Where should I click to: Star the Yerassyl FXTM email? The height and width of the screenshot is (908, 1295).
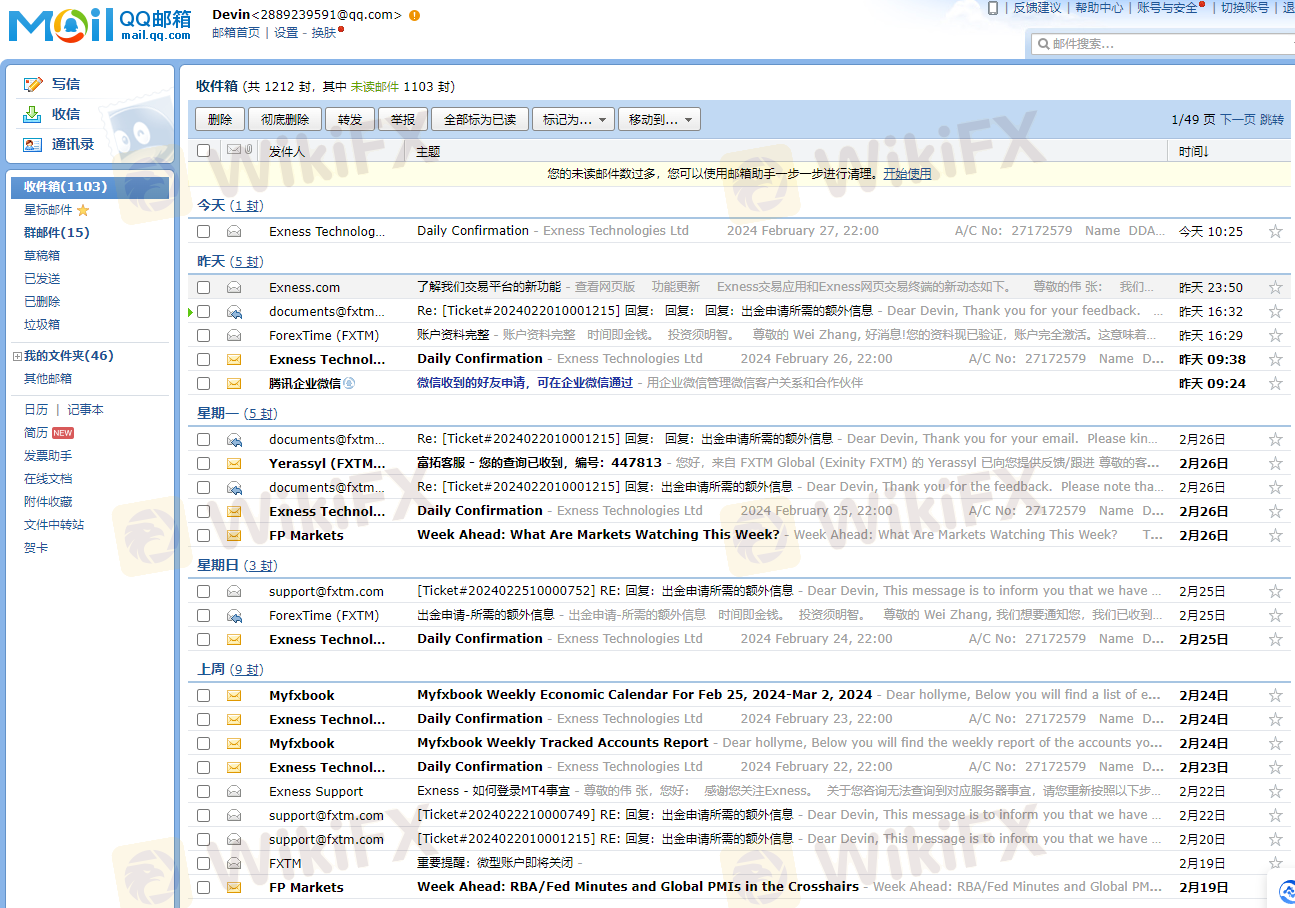coord(1275,463)
